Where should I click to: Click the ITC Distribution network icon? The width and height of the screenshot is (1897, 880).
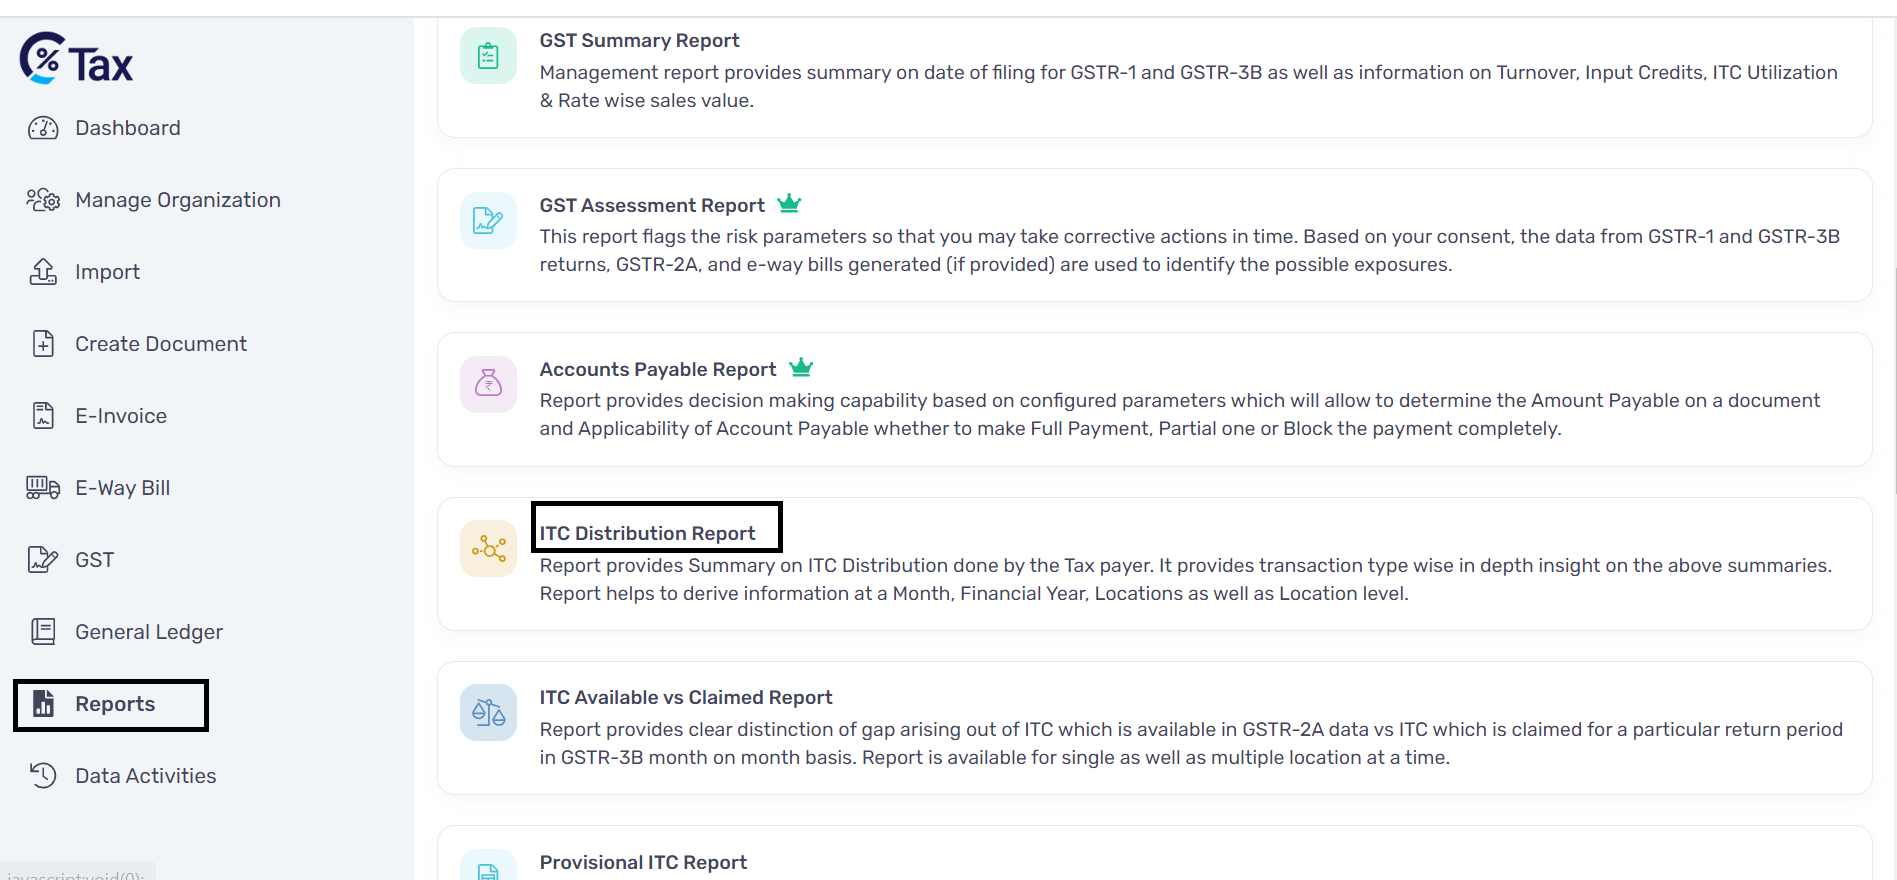click(488, 548)
